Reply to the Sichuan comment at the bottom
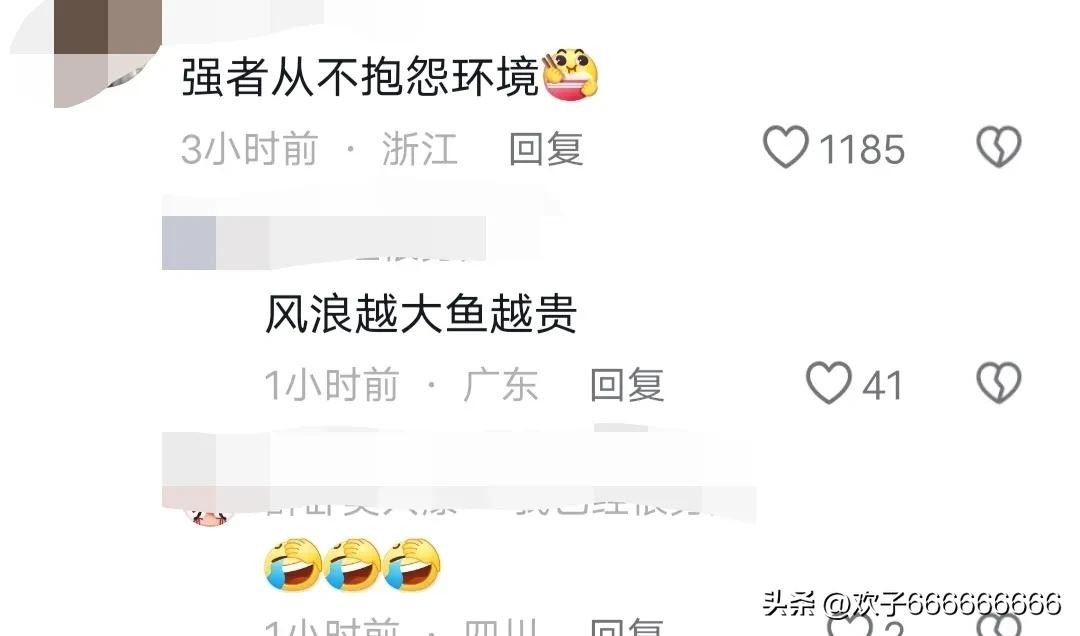The width and height of the screenshot is (1080, 636). [627, 626]
